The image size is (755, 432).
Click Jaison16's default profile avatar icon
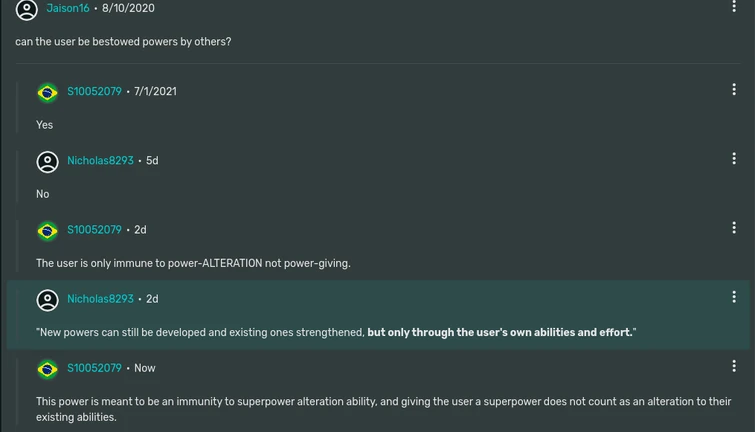[x=27, y=9]
